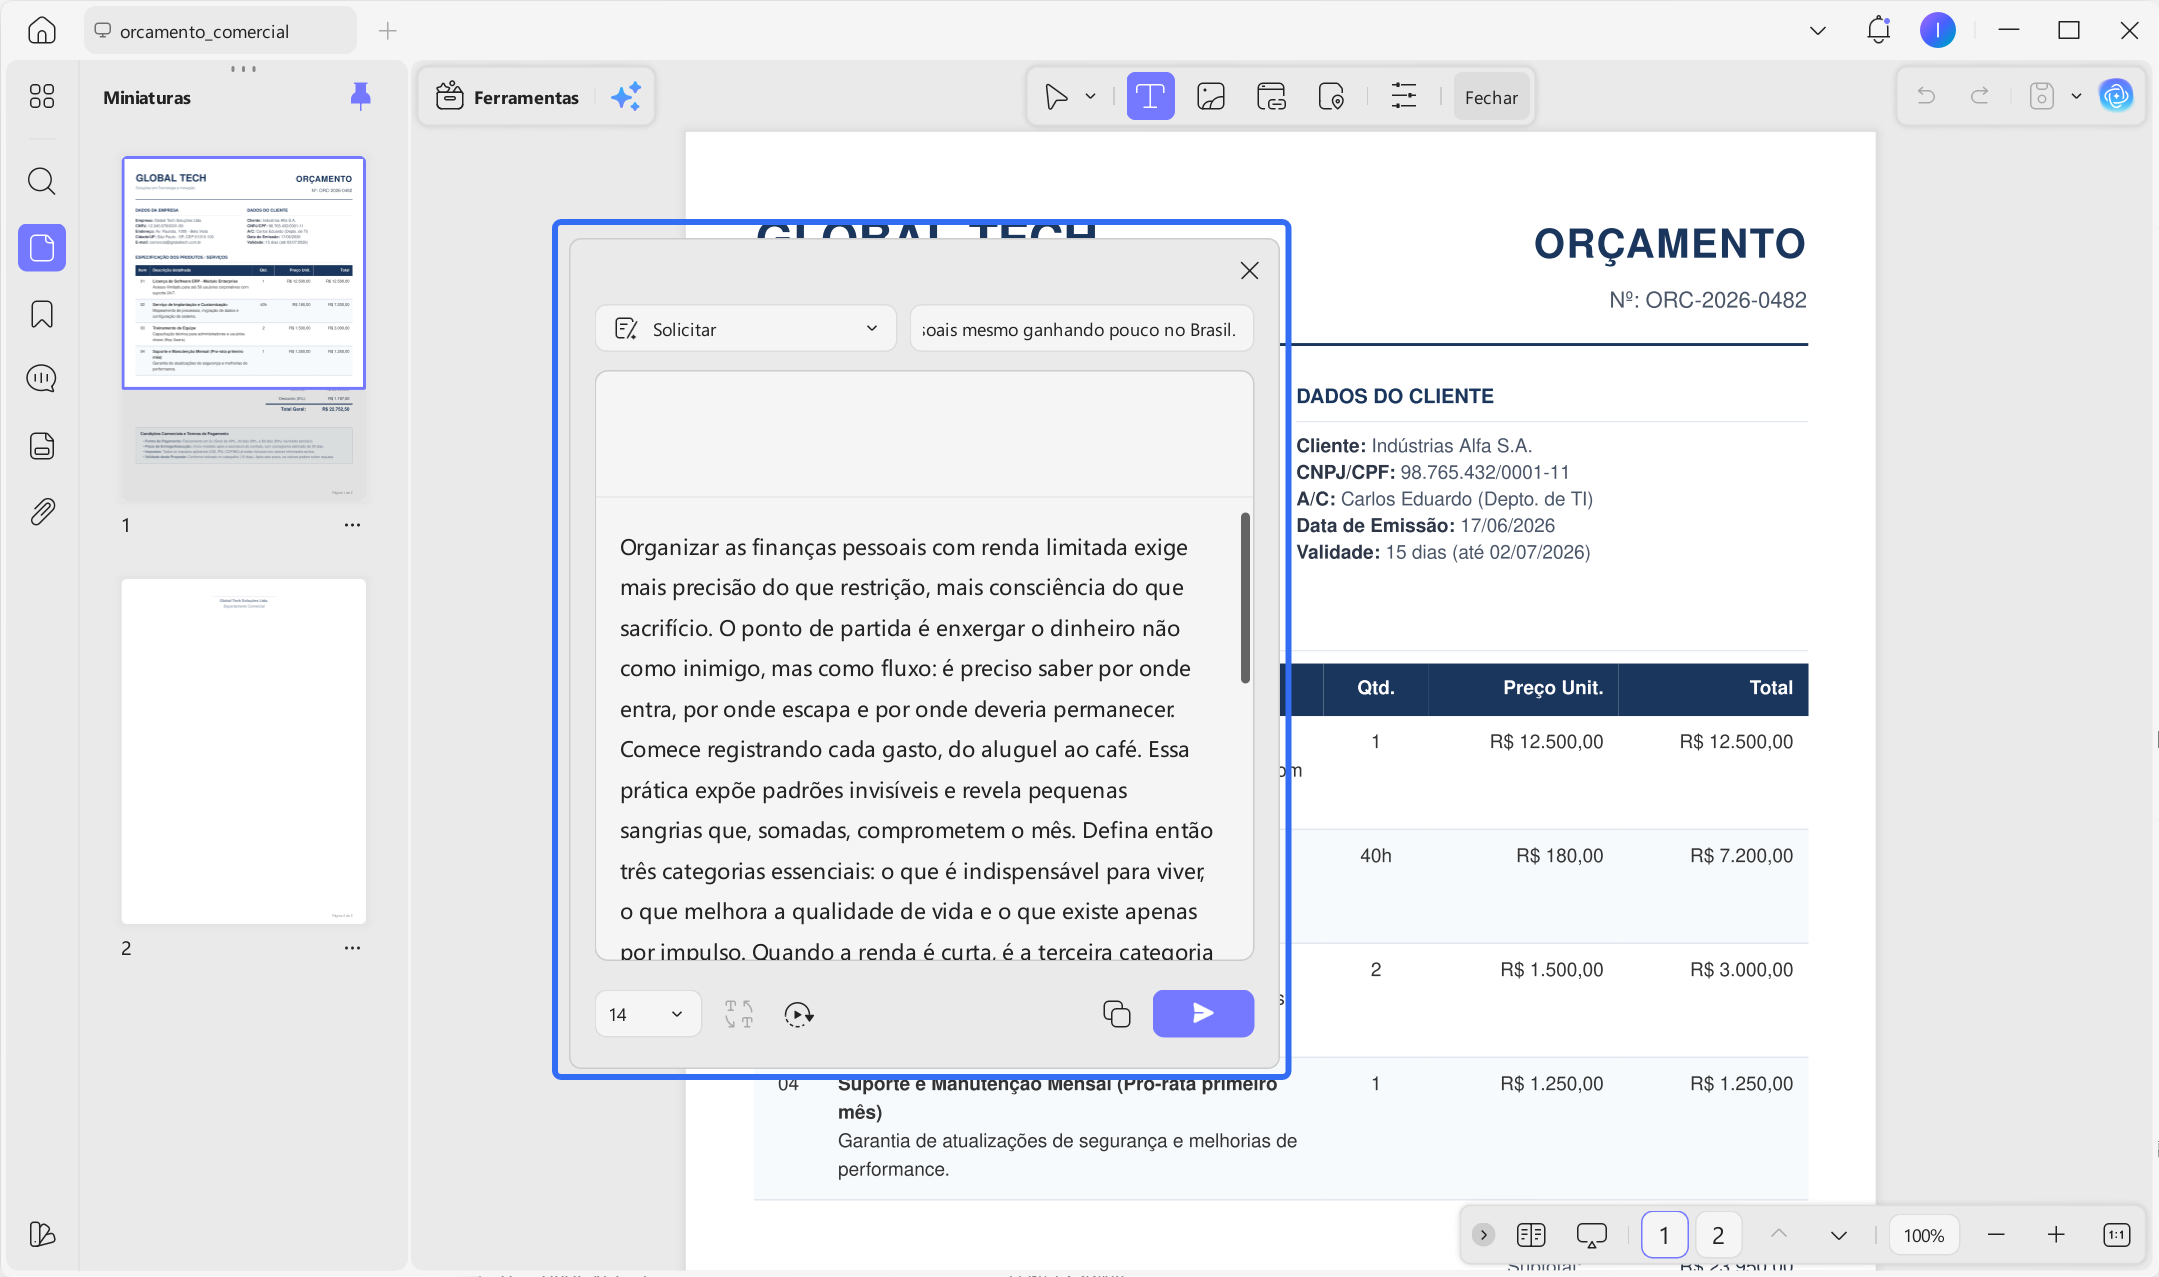This screenshot has height=1277, width=2159.
Task: Click the three-dot panel drag handle
Action: point(243,69)
